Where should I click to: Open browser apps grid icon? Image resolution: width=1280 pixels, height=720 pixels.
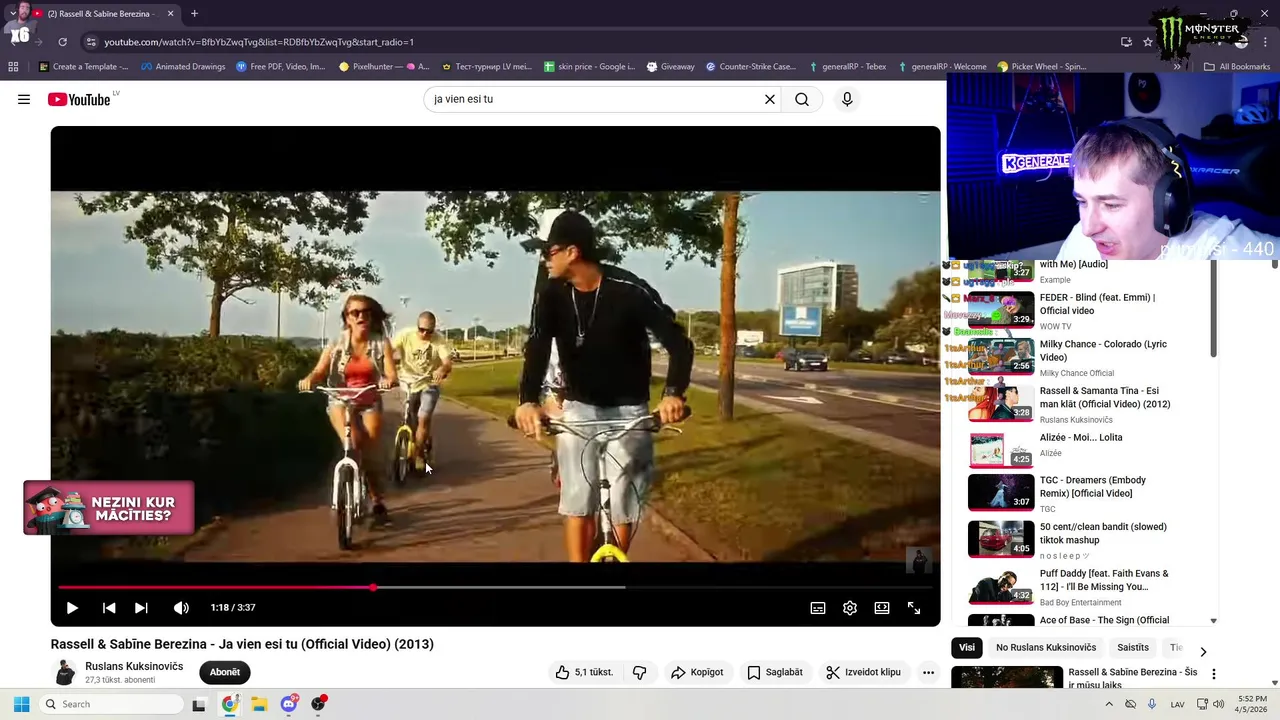(13, 67)
